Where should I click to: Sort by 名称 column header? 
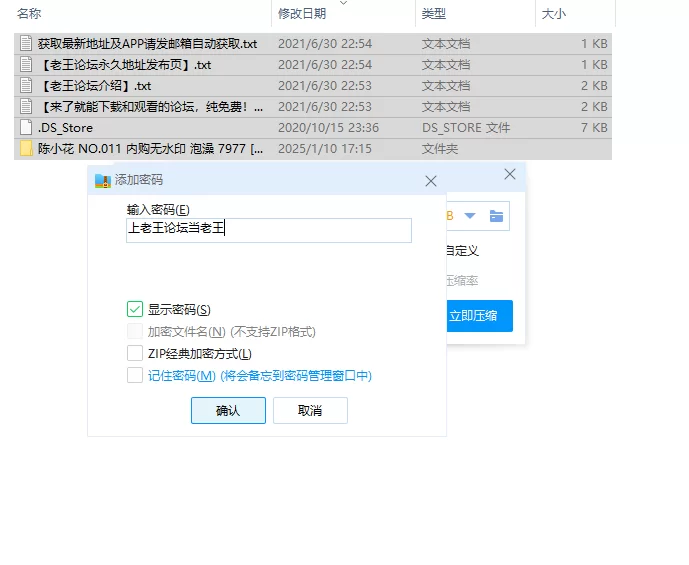(29, 14)
